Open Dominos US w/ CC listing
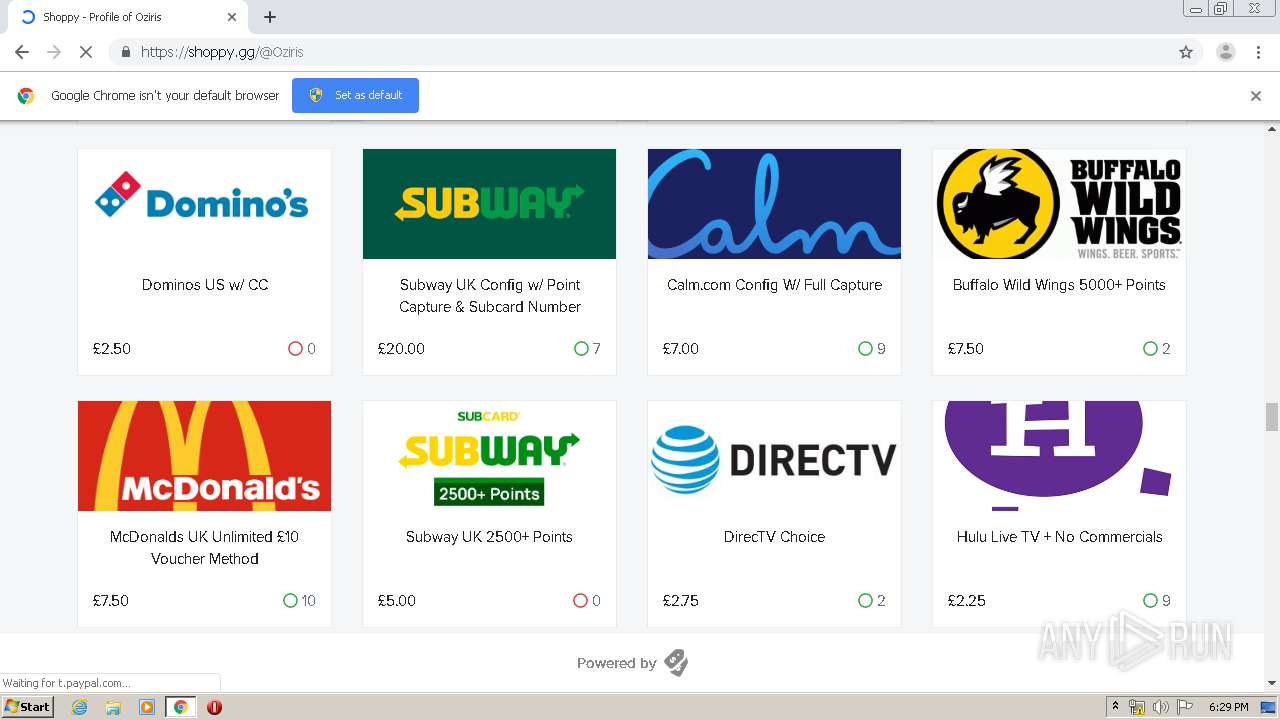Screen dimensions: 1280x720 point(205,285)
